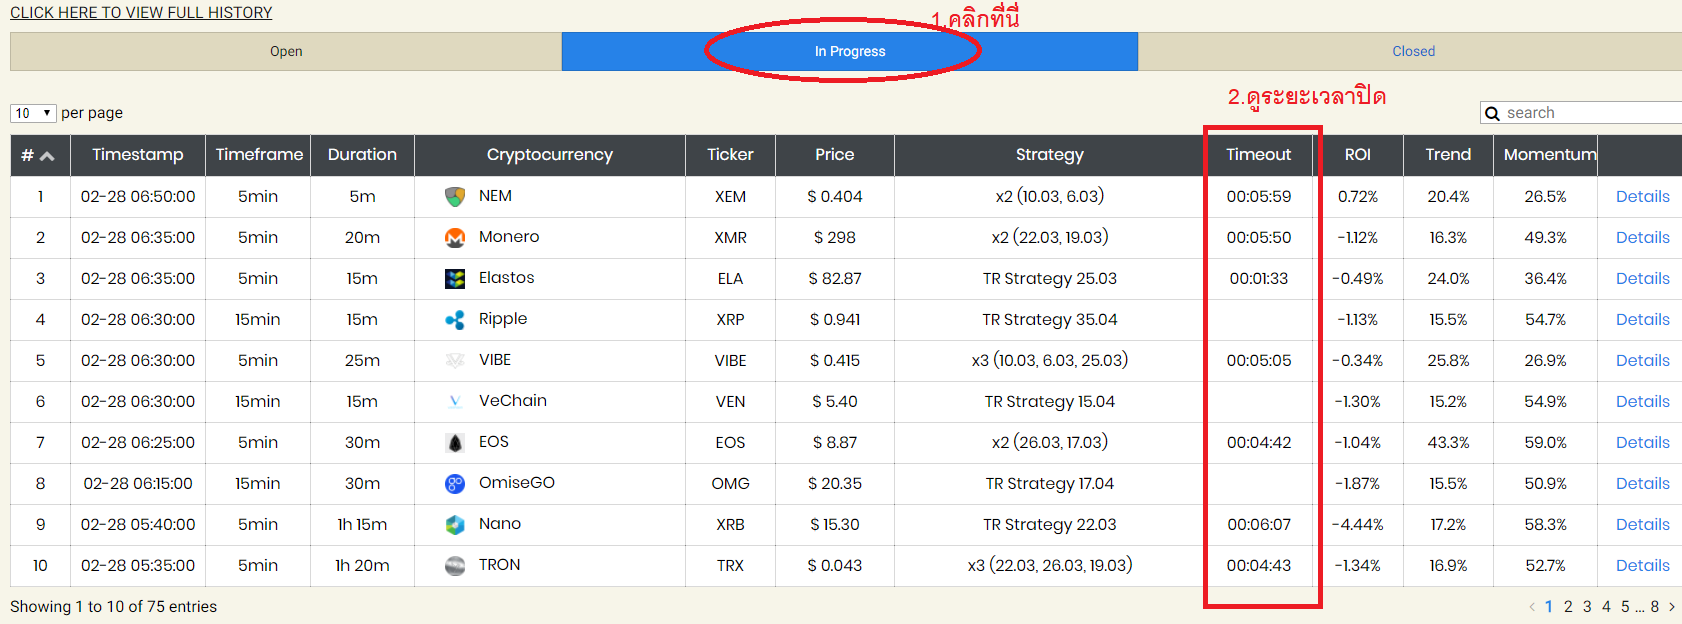
Task: Click the next page arrow
Action: [x=1671, y=607]
